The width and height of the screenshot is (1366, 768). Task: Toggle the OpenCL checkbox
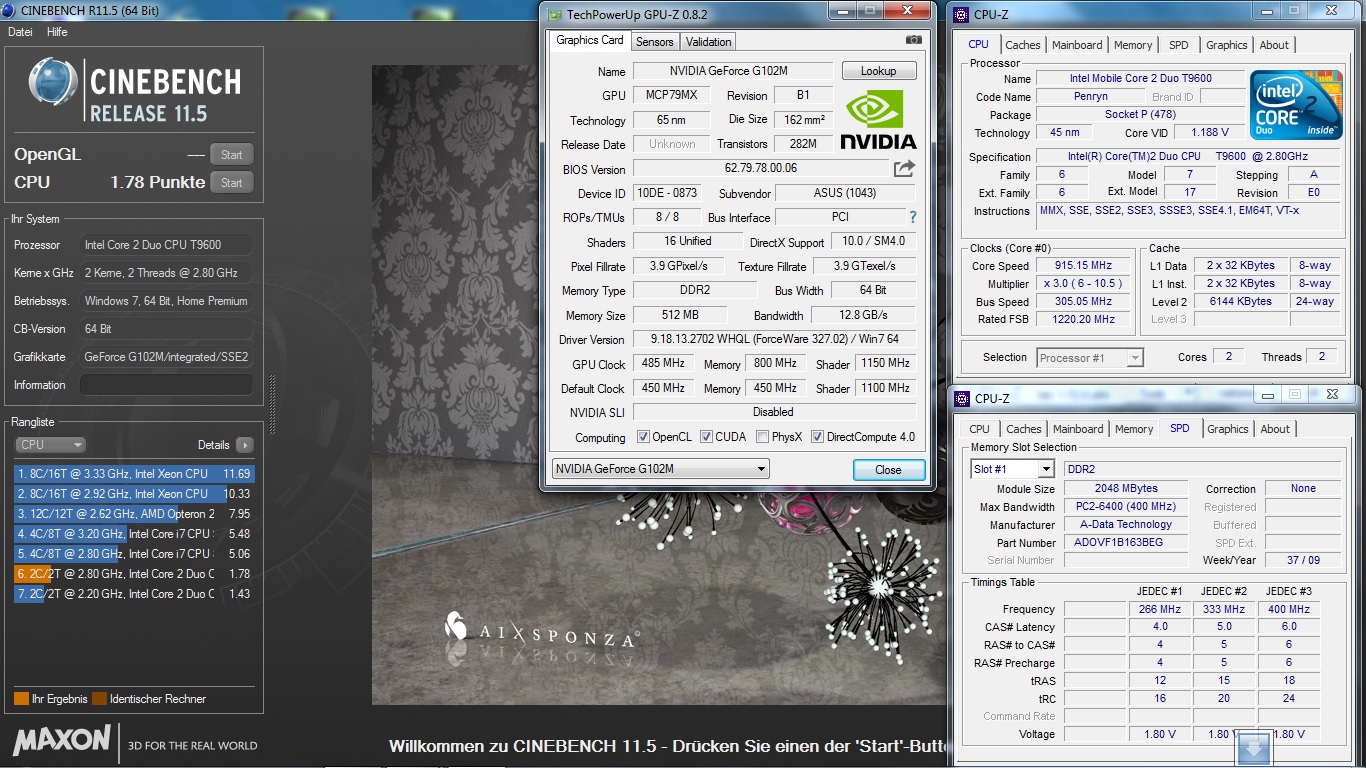tap(643, 437)
